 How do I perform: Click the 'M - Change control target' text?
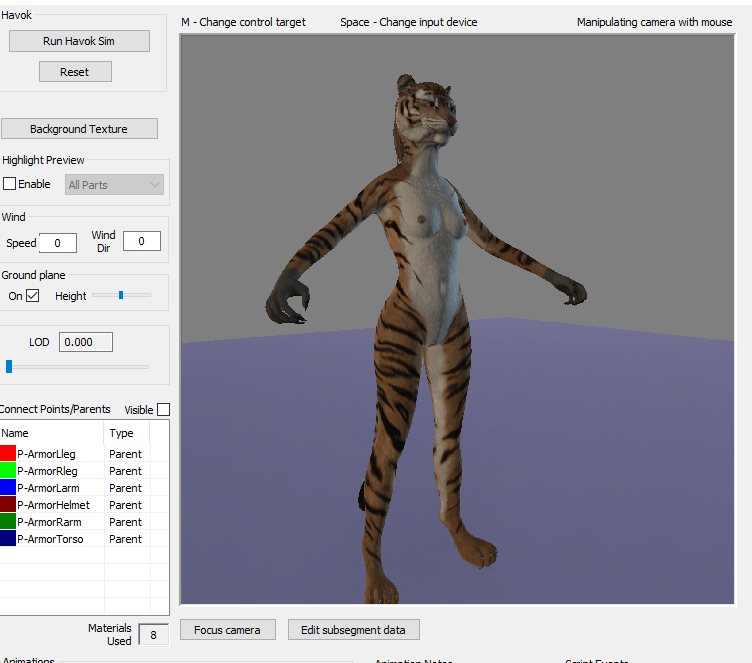pyautogui.click(x=243, y=22)
